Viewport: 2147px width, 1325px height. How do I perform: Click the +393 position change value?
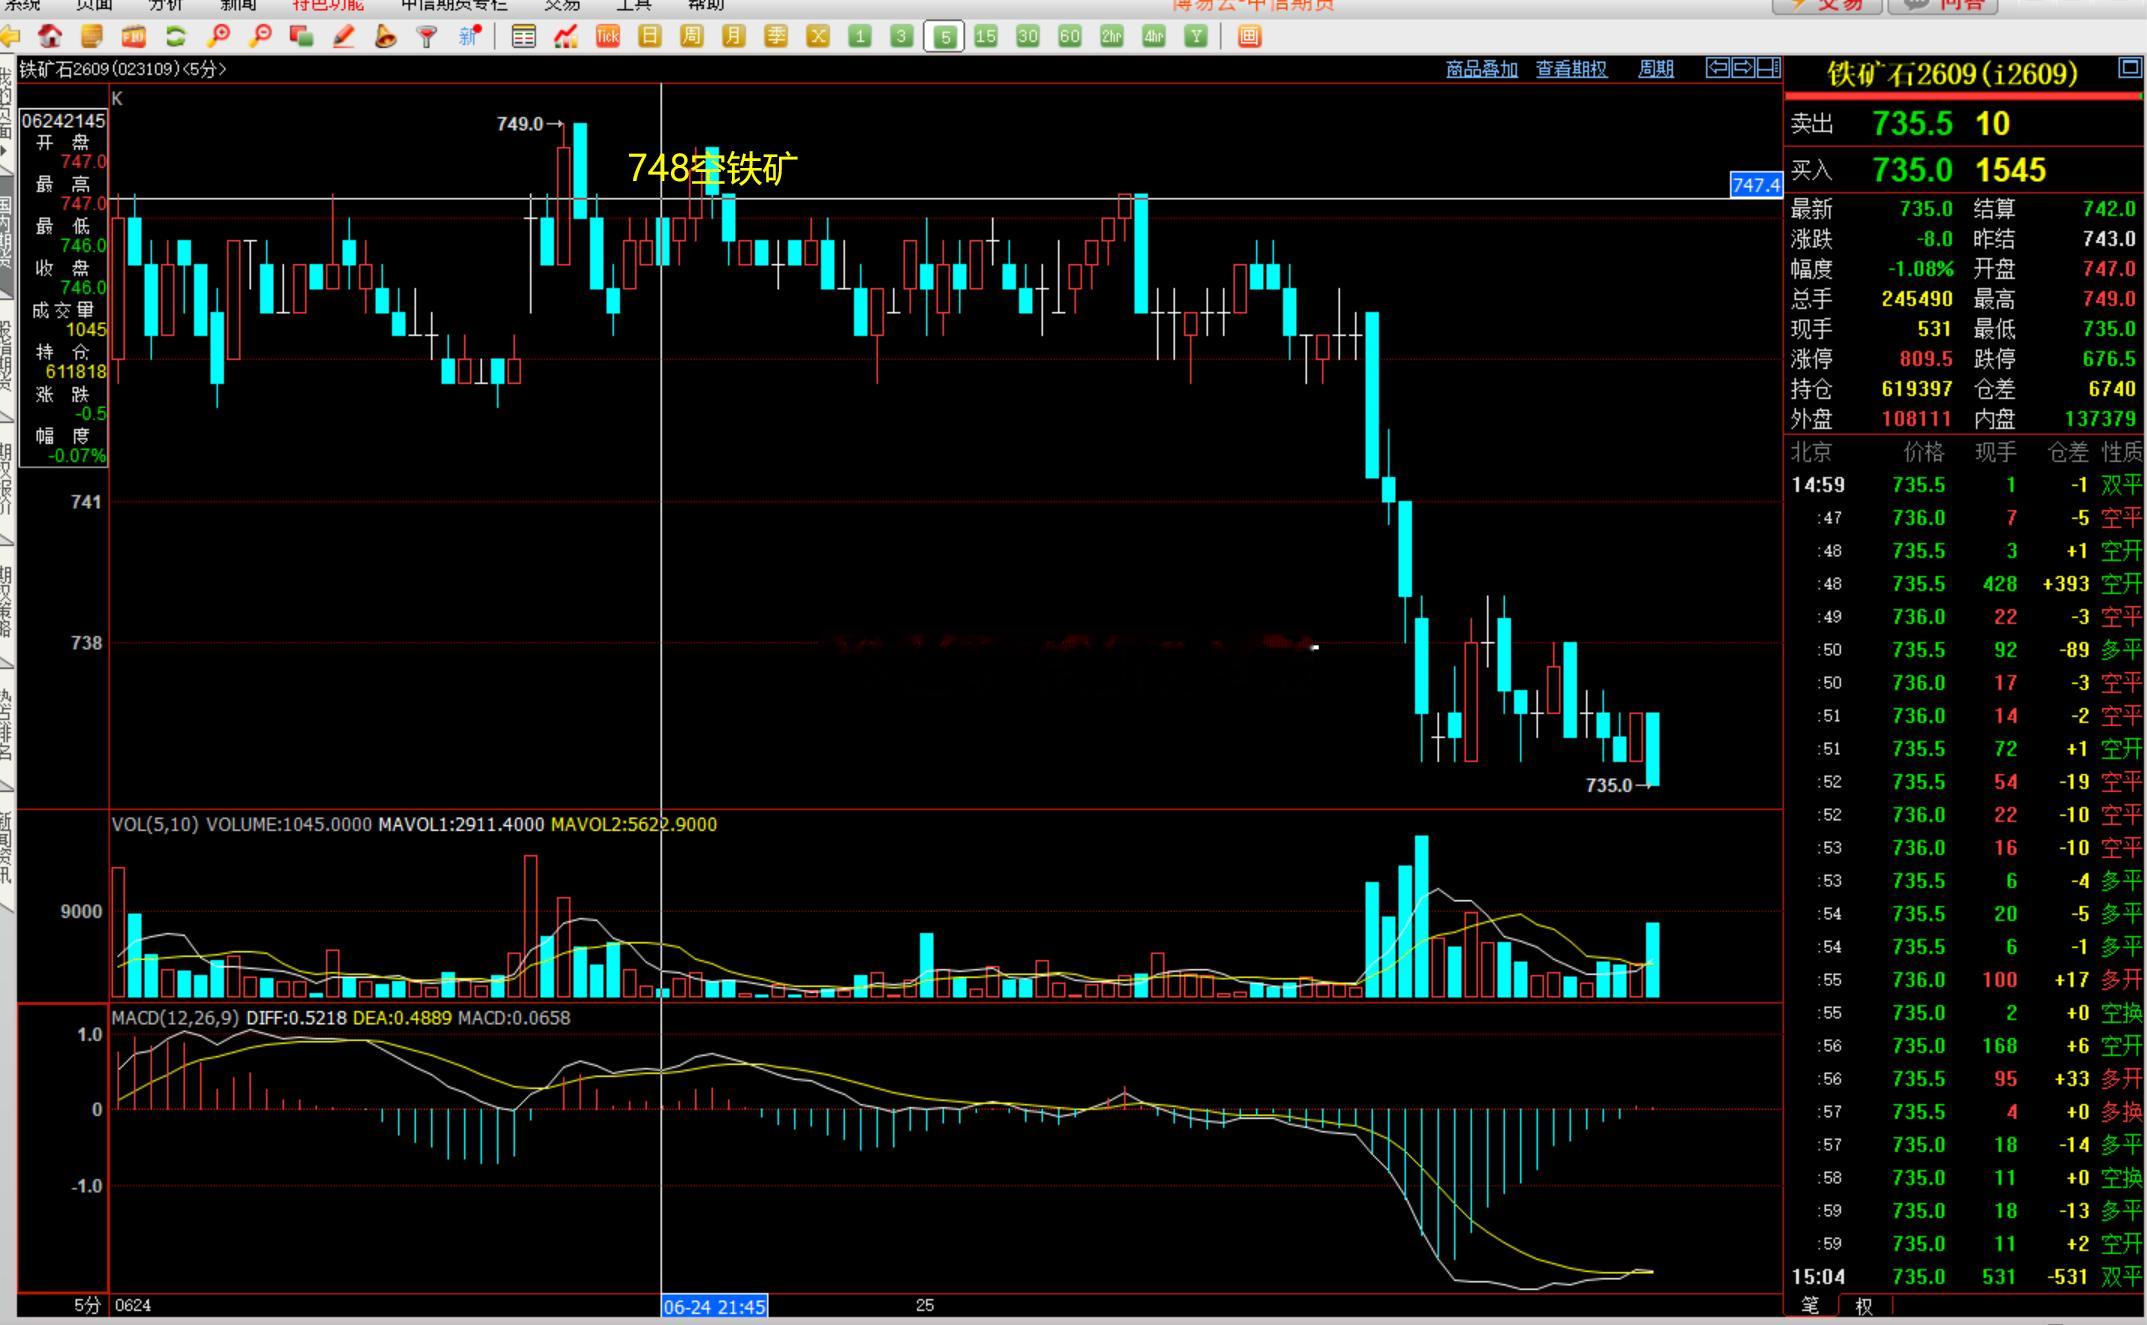(x=2065, y=584)
